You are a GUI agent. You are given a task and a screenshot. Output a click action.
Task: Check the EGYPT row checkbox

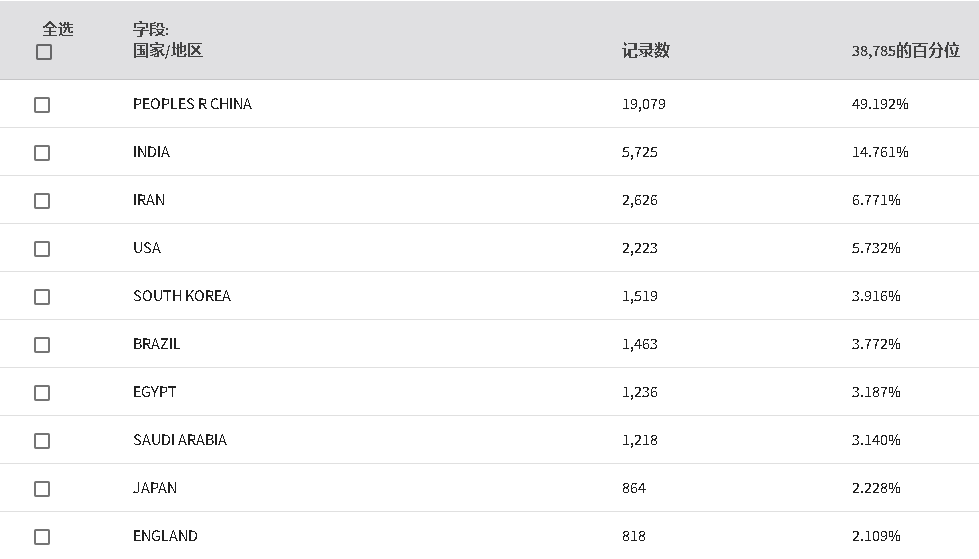click(x=42, y=393)
